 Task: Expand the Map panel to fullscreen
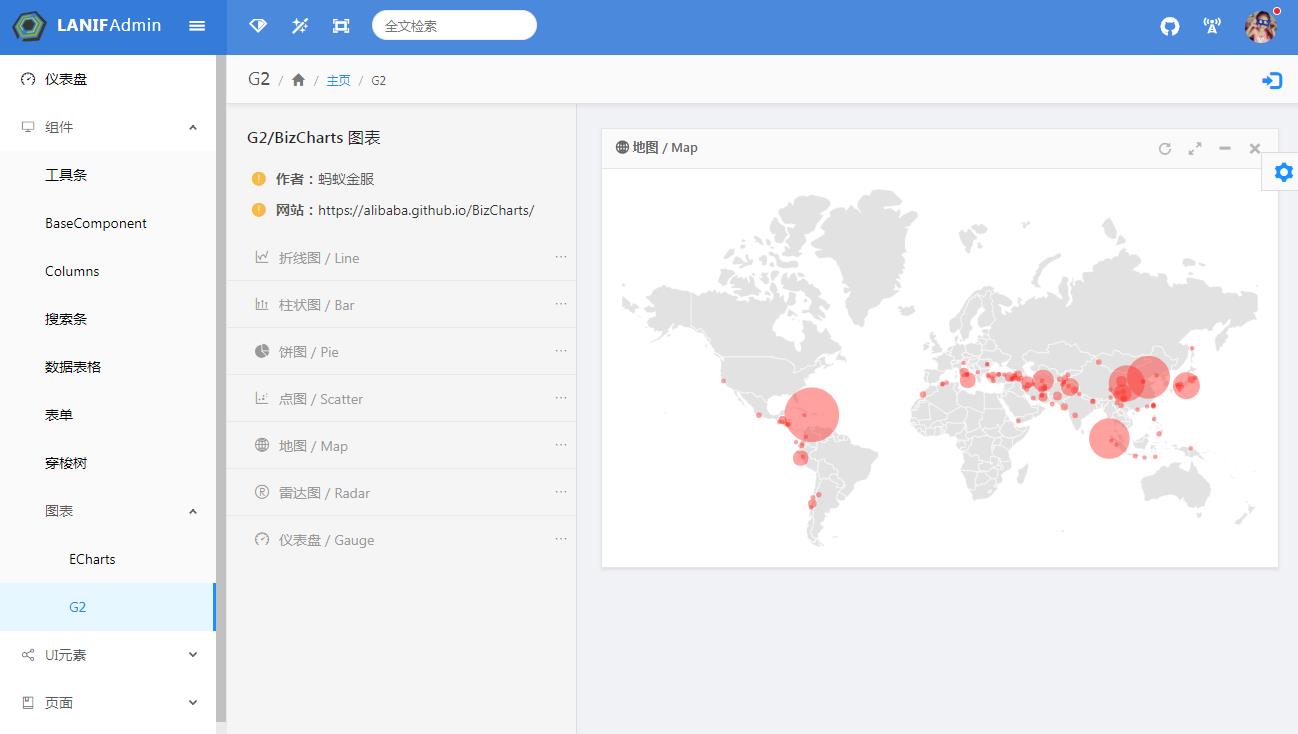coord(1195,148)
